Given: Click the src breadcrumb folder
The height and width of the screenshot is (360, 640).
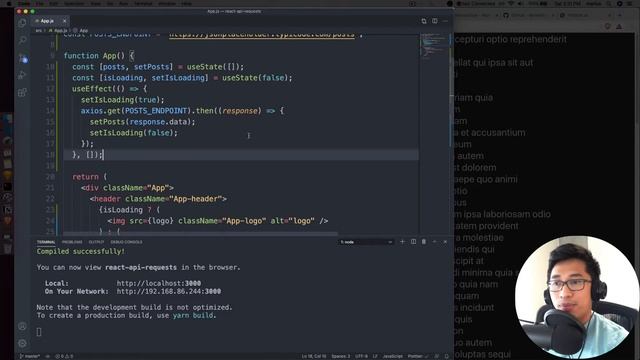Looking at the screenshot, I should 38,31.
